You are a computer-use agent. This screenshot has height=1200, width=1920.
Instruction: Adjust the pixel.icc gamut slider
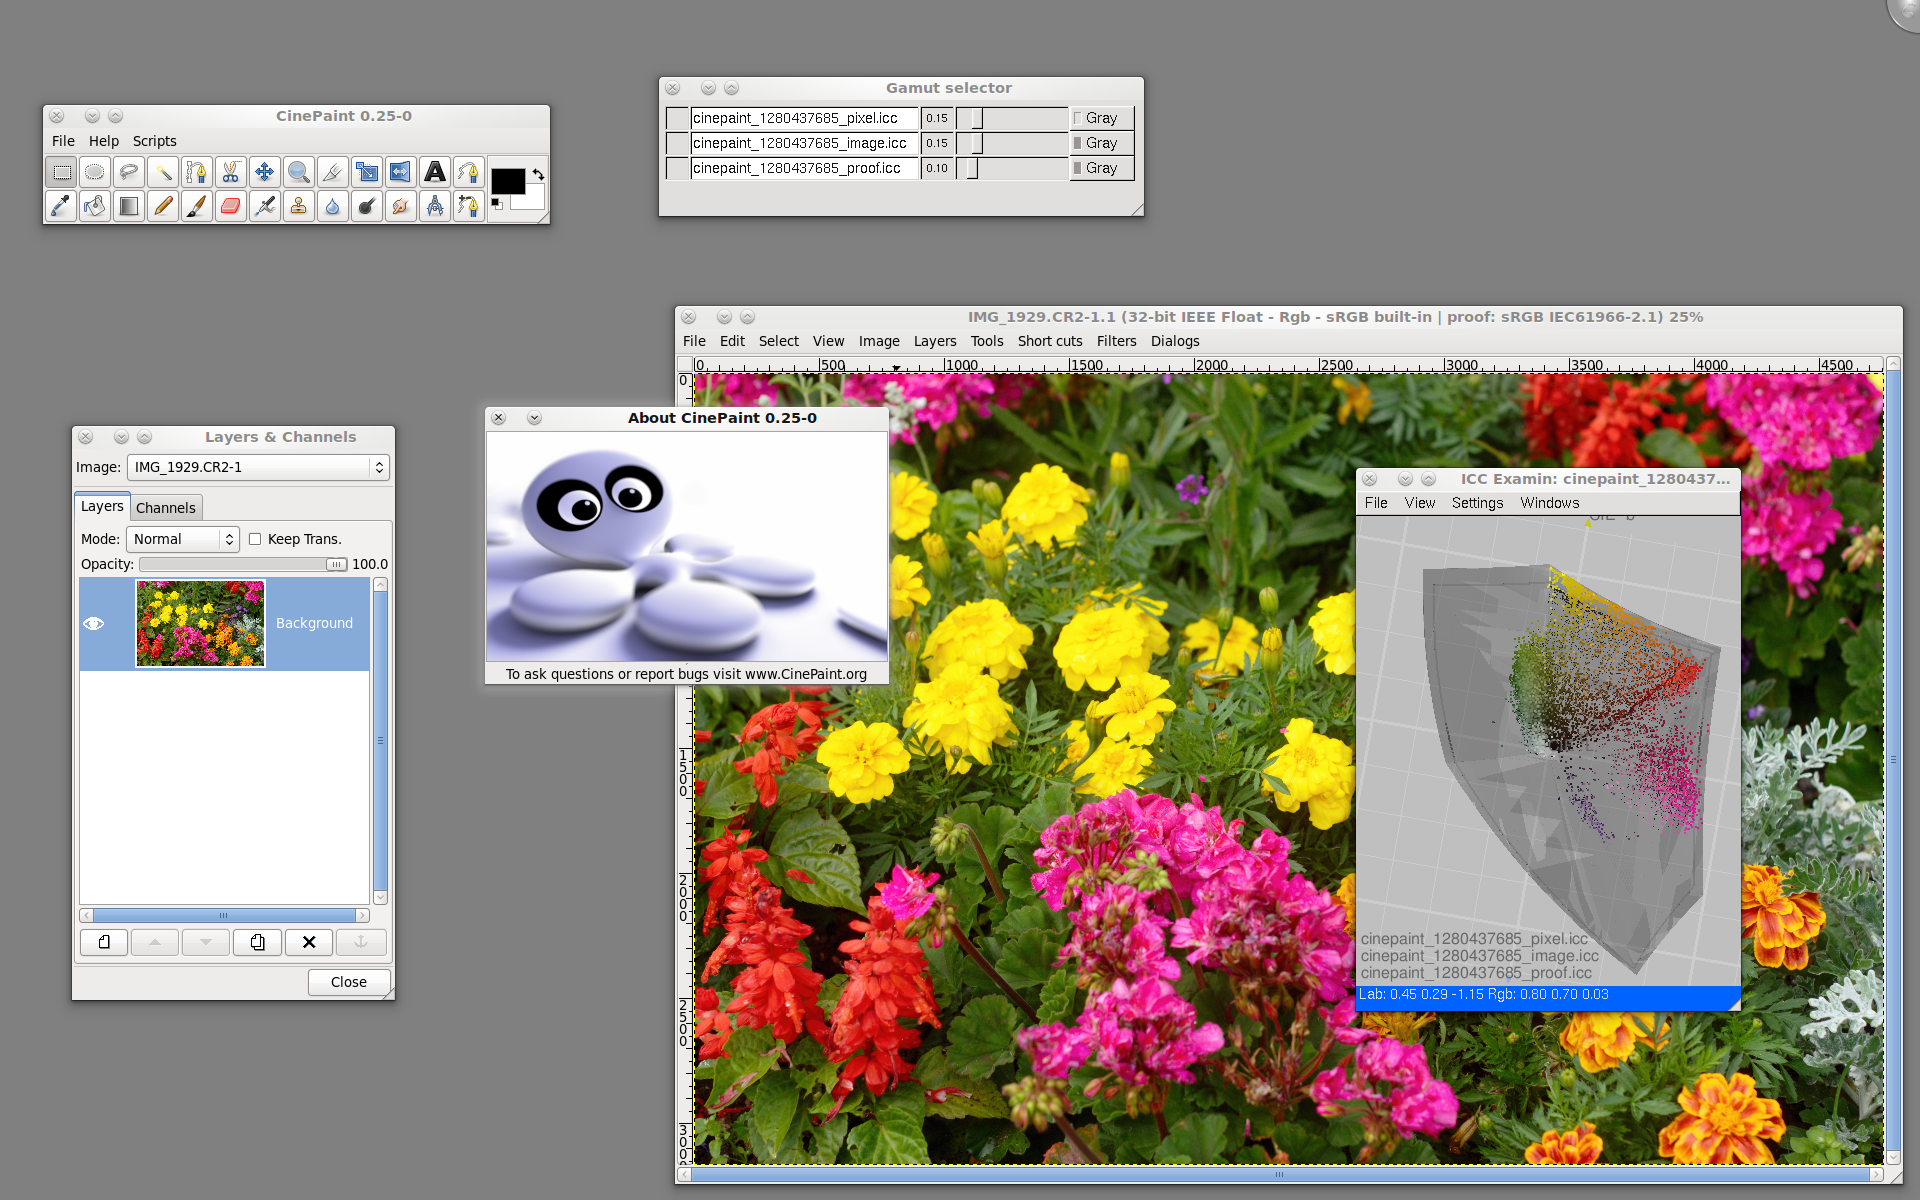1012,118
